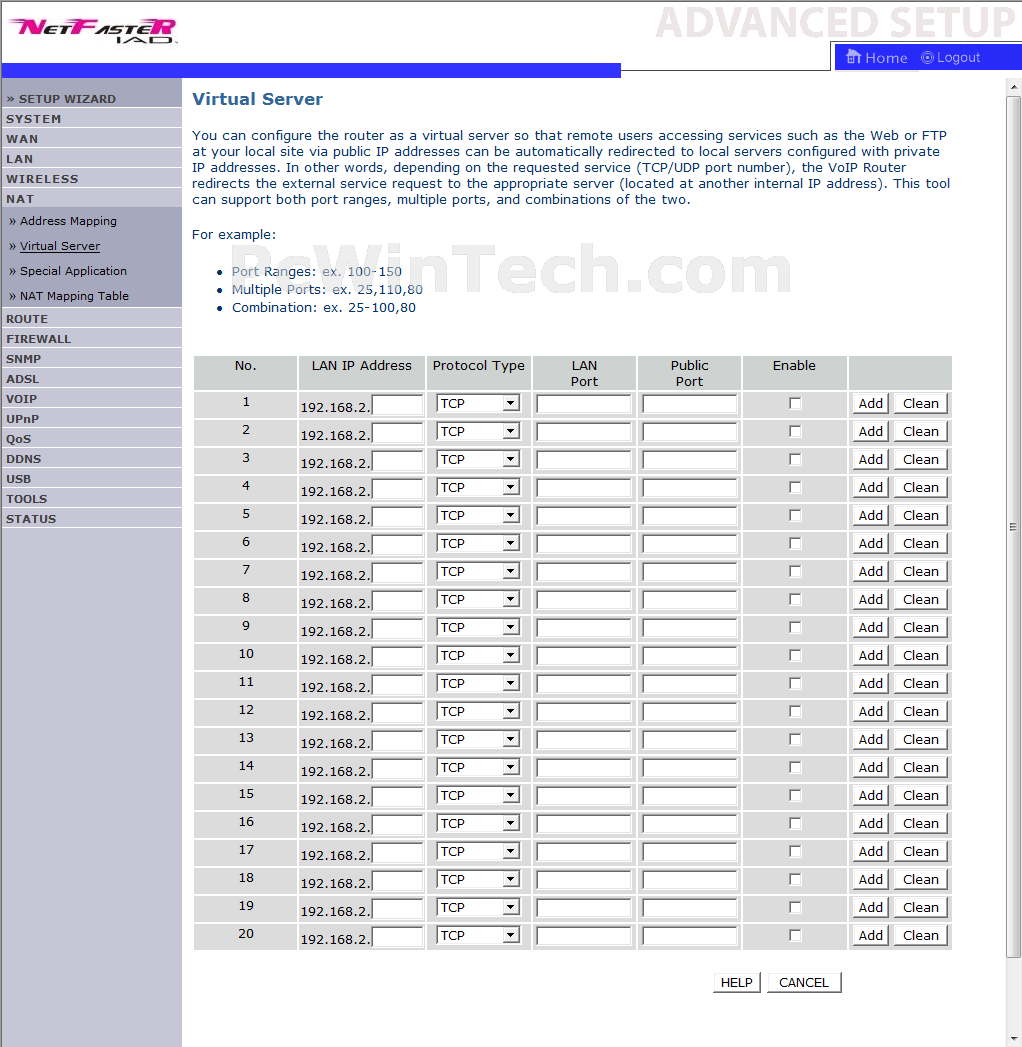Viewport: 1022px width, 1047px height.
Task: Tick Enable checkbox in row 15
Action: [794, 796]
